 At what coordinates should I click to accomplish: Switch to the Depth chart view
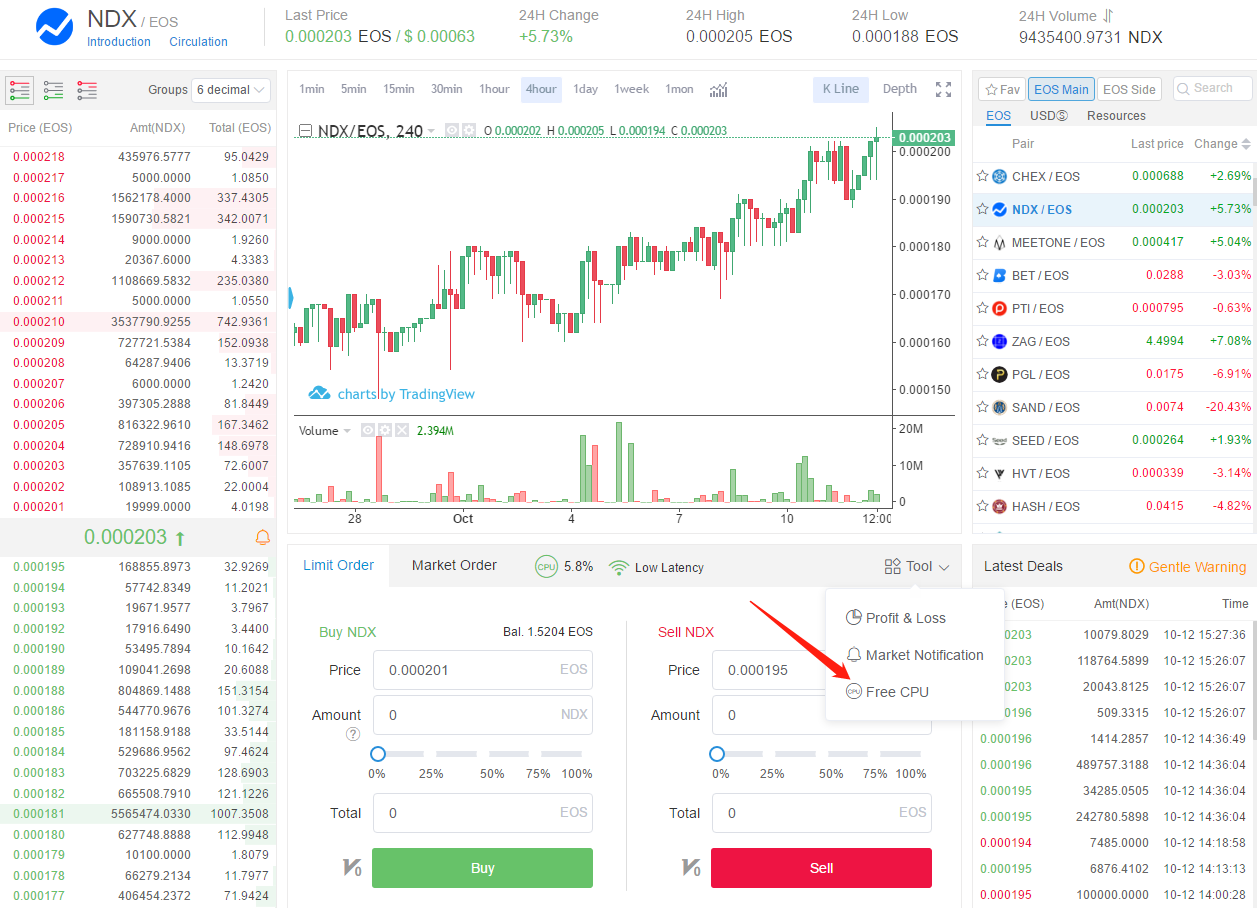899,89
